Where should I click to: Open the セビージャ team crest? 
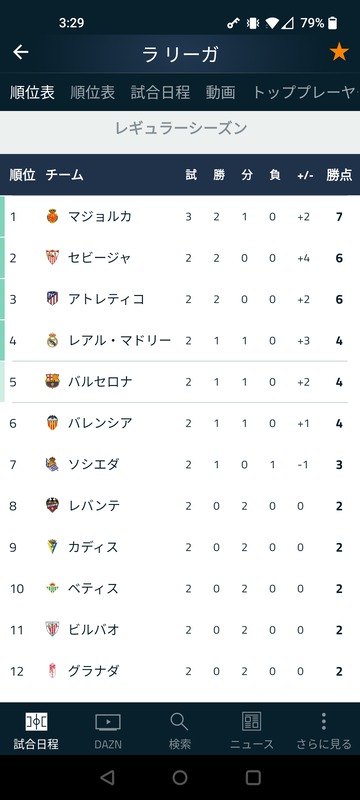pos(53,258)
